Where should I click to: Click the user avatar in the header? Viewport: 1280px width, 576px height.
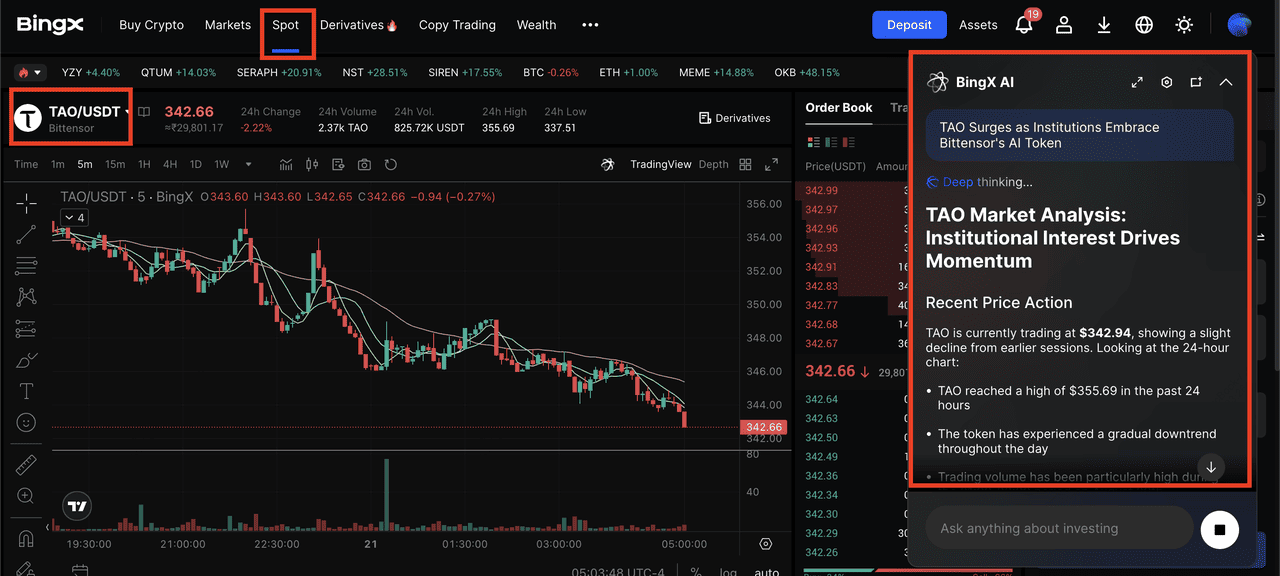pos(1239,25)
